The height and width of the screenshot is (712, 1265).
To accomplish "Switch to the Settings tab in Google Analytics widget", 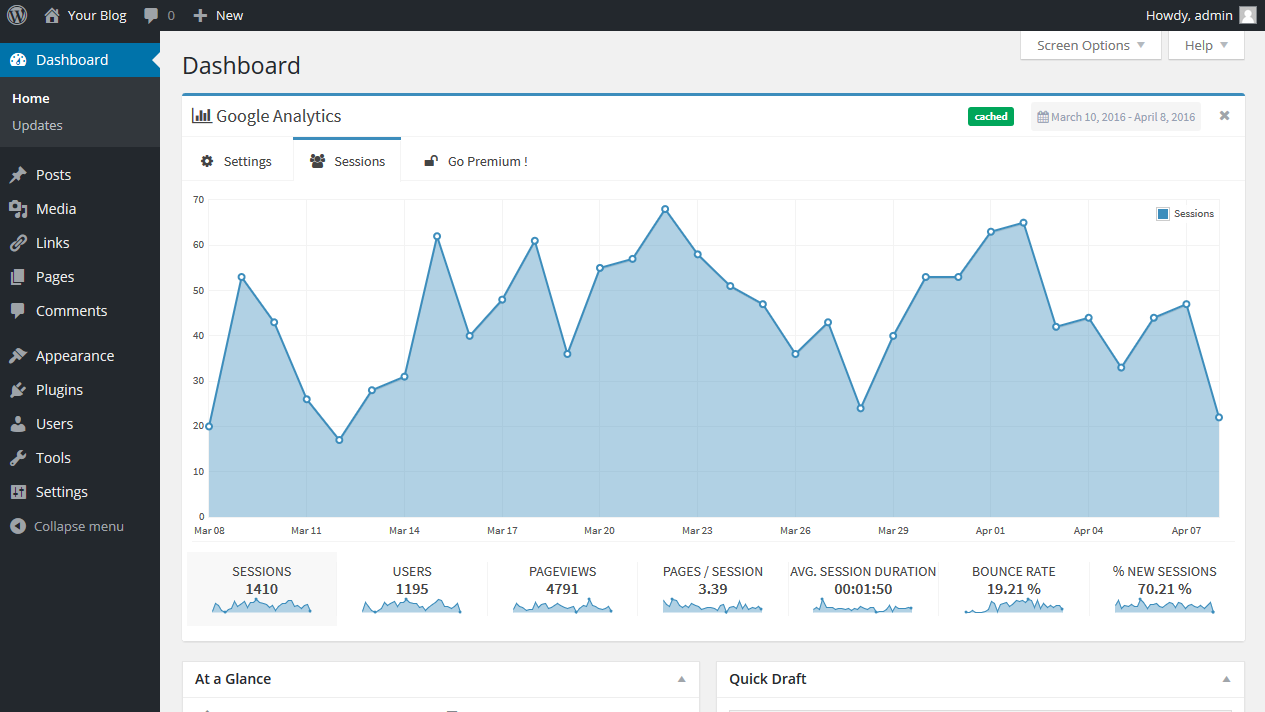I will click(239, 160).
